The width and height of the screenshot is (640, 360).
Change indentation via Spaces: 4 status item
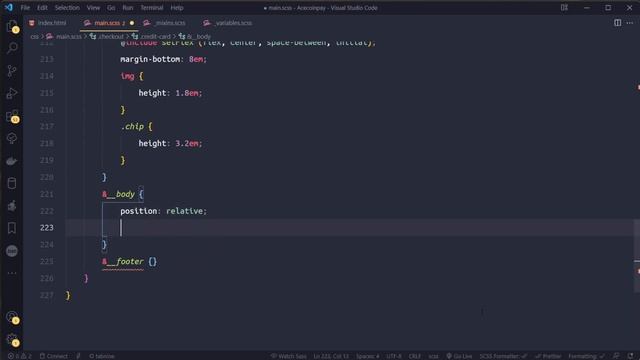tap(367, 356)
